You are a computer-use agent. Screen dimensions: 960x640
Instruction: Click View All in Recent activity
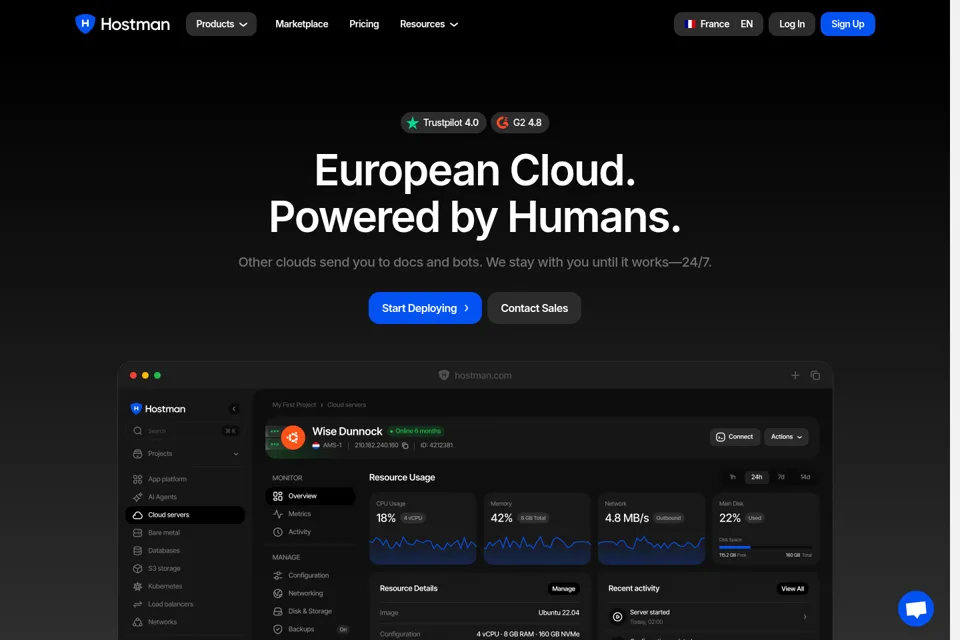pyautogui.click(x=792, y=589)
